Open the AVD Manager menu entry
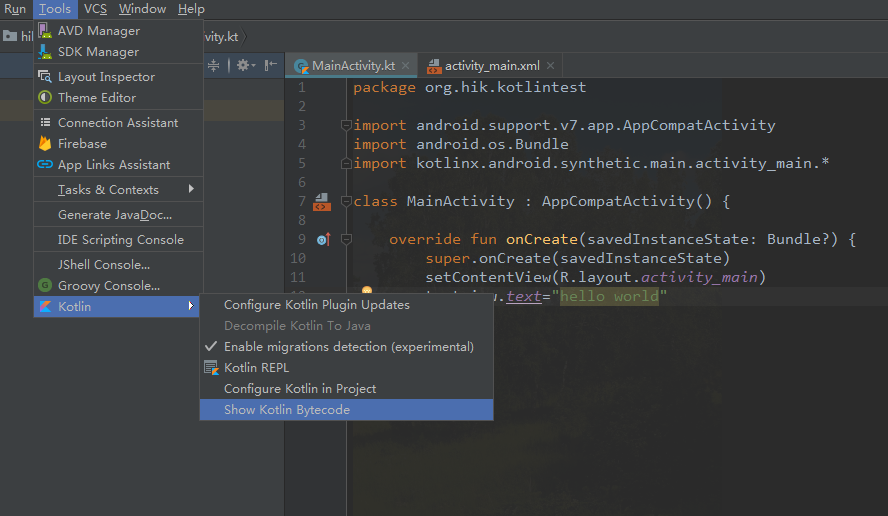This screenshot has height=516, width=888. (118, 31)
